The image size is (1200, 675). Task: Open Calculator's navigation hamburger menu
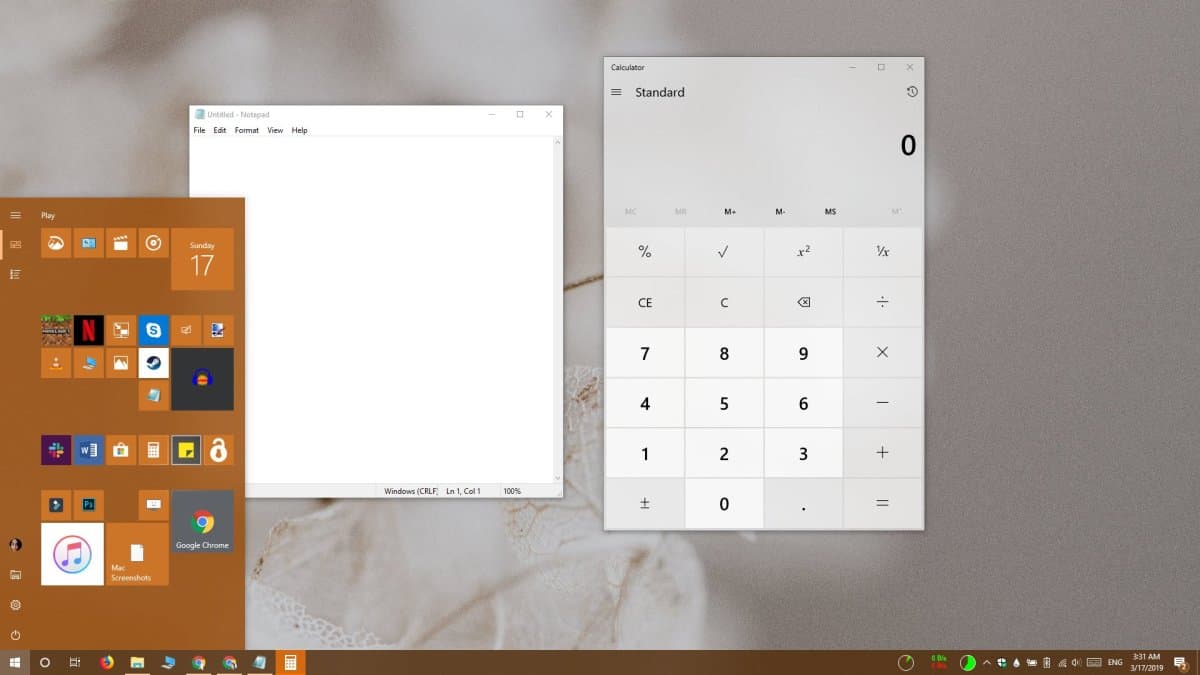pyautogui.click(x=616, y=91)
